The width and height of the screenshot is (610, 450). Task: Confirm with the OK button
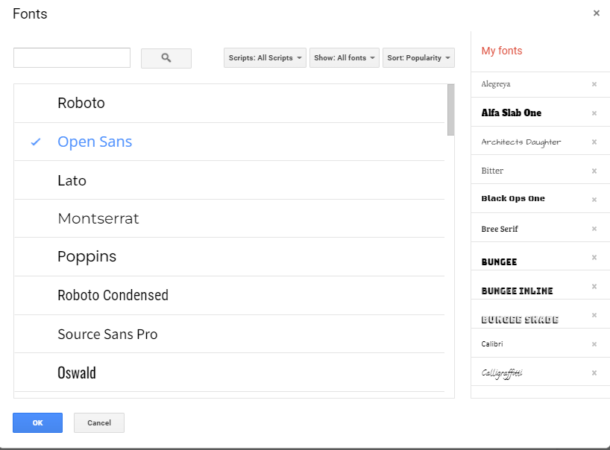[x=37, y=423]
